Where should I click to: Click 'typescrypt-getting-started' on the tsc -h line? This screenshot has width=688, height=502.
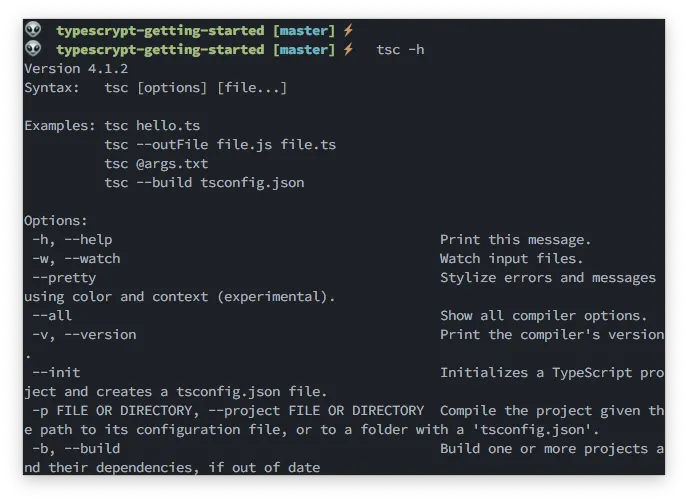(x=160, y=50)
